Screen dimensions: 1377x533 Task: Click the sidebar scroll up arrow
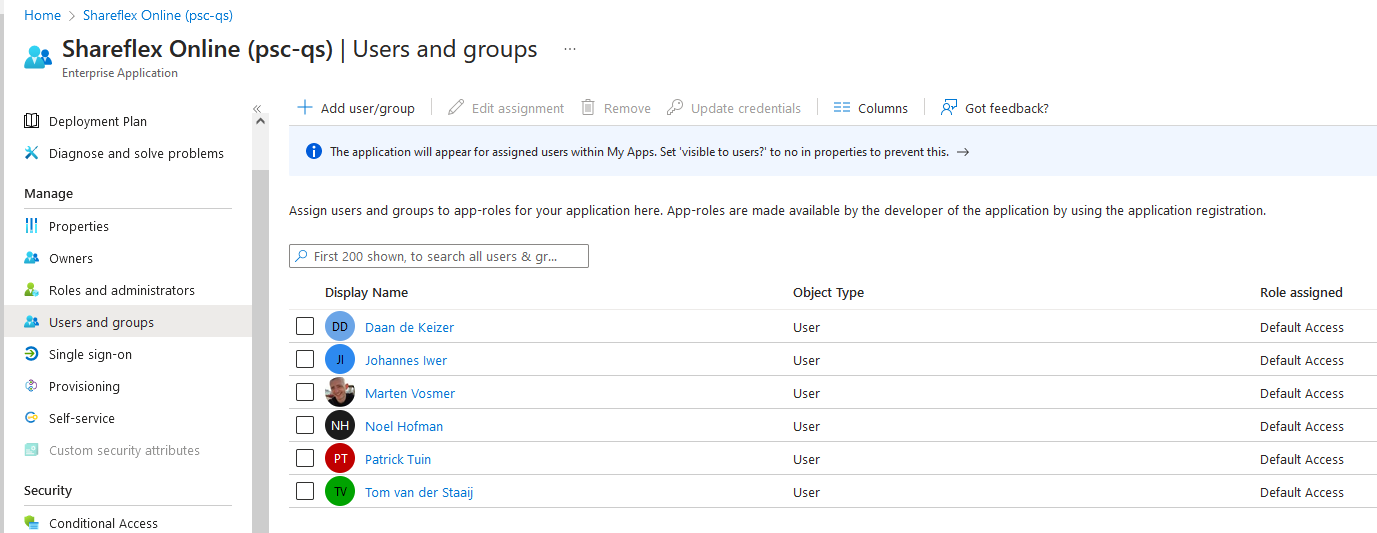(261, 121)
